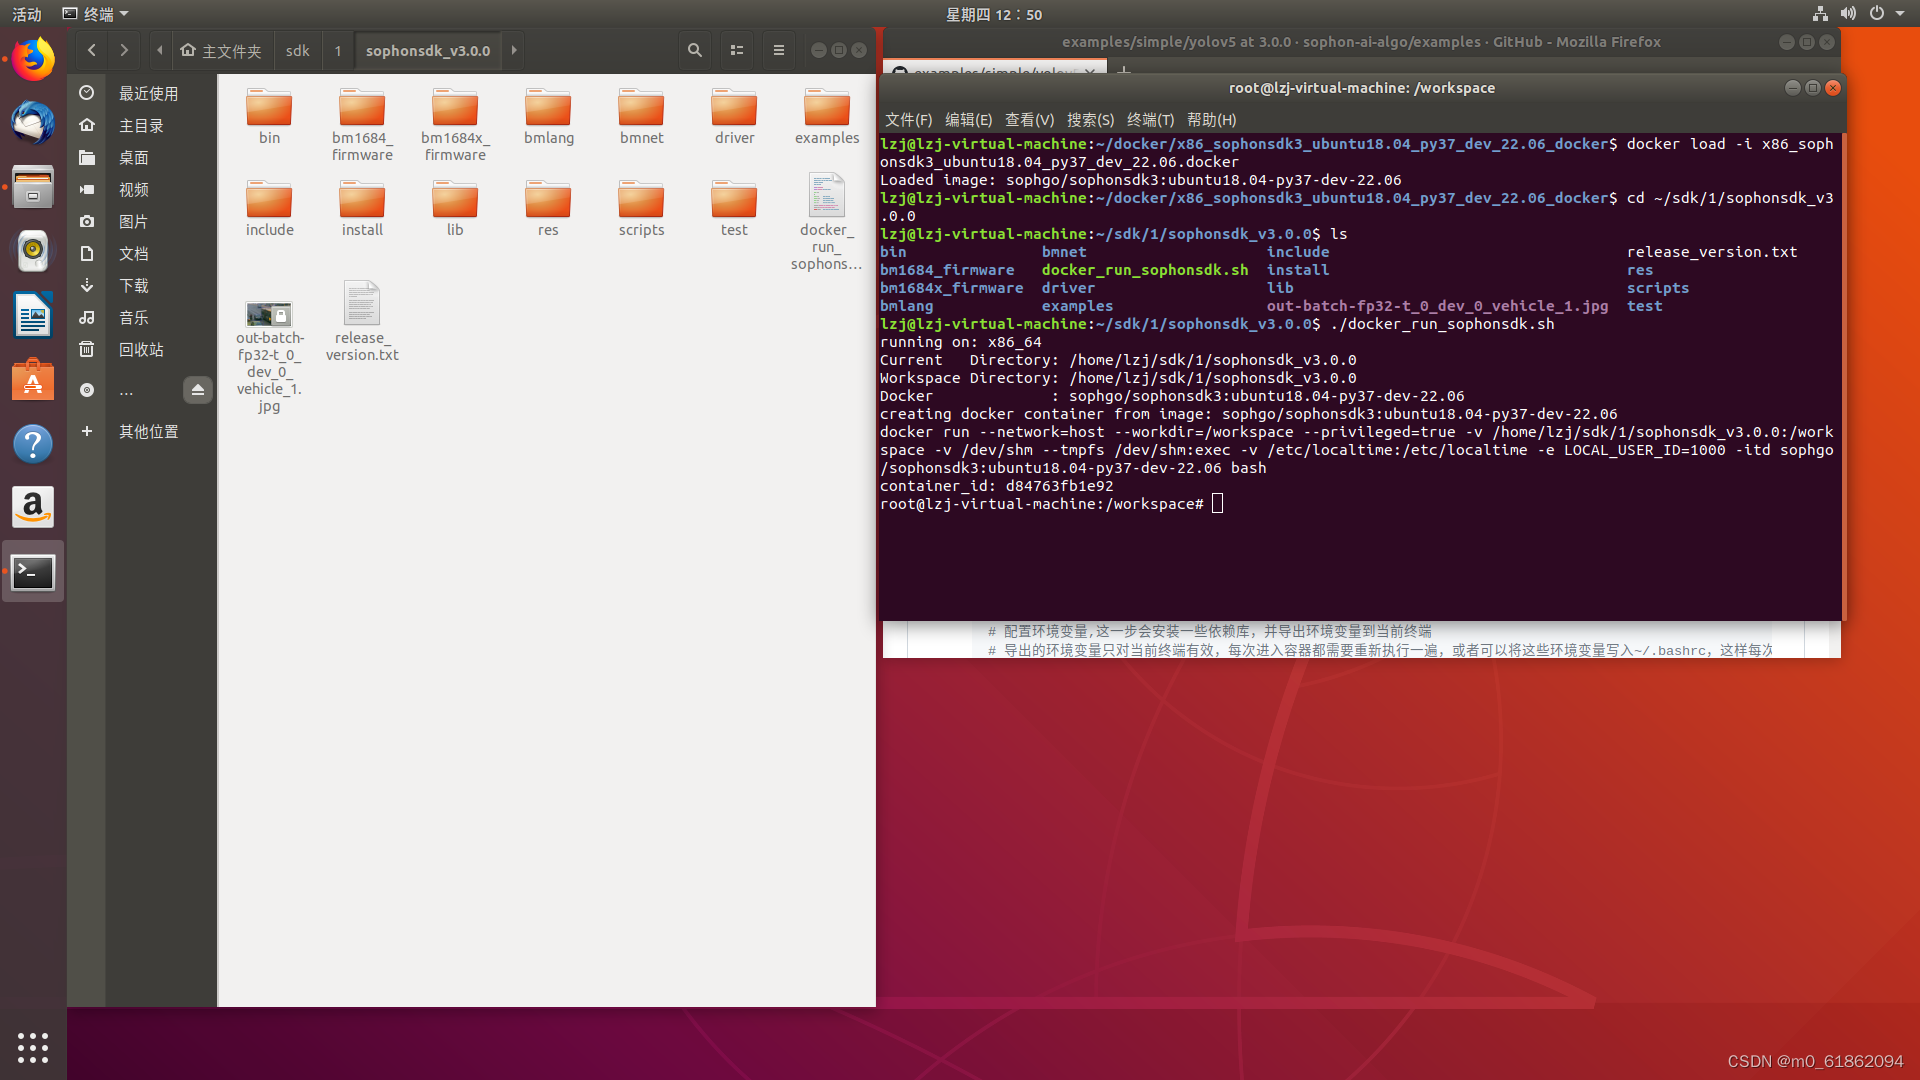Viewport: 1920px width, 1080px height.
Task: Open 回收站 in sidebar
Action: pos(141,349)
